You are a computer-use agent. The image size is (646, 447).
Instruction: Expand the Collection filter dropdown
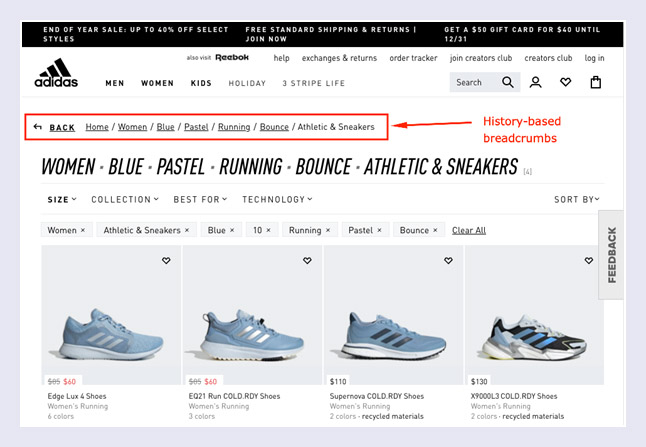[x=125, y=199]
